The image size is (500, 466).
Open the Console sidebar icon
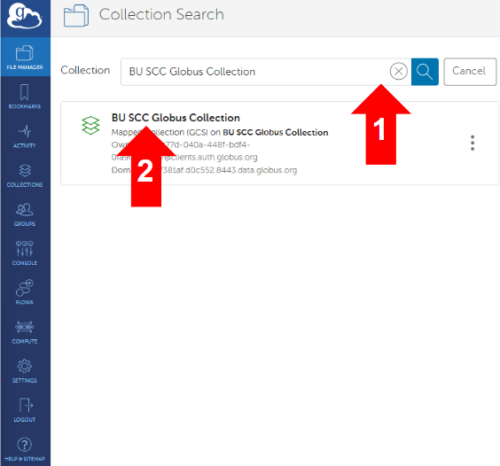tap(25, 253)
